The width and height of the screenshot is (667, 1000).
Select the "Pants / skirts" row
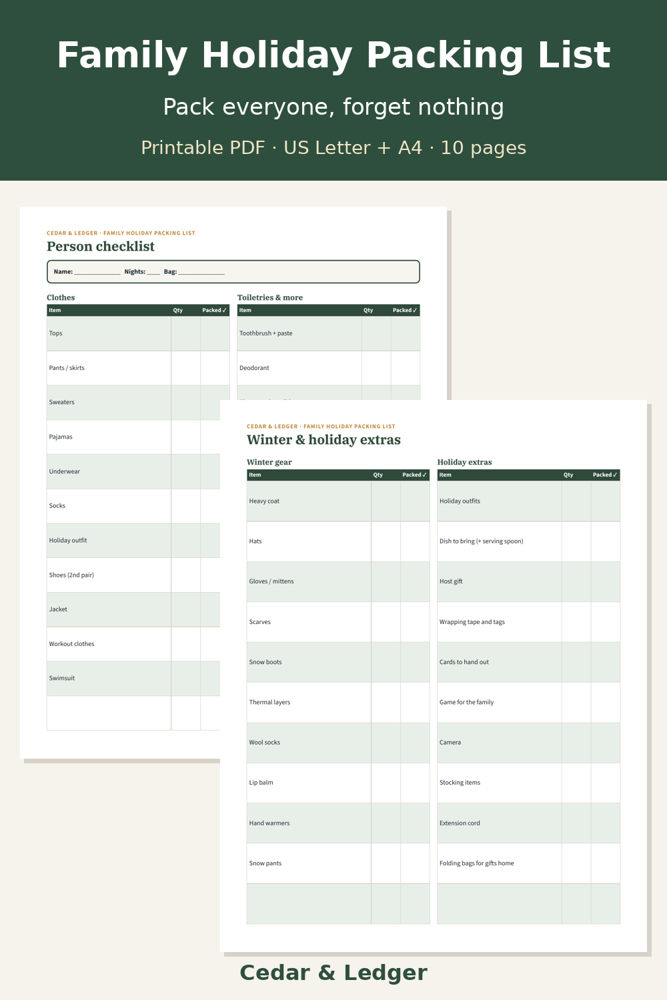tap(138, 368)
